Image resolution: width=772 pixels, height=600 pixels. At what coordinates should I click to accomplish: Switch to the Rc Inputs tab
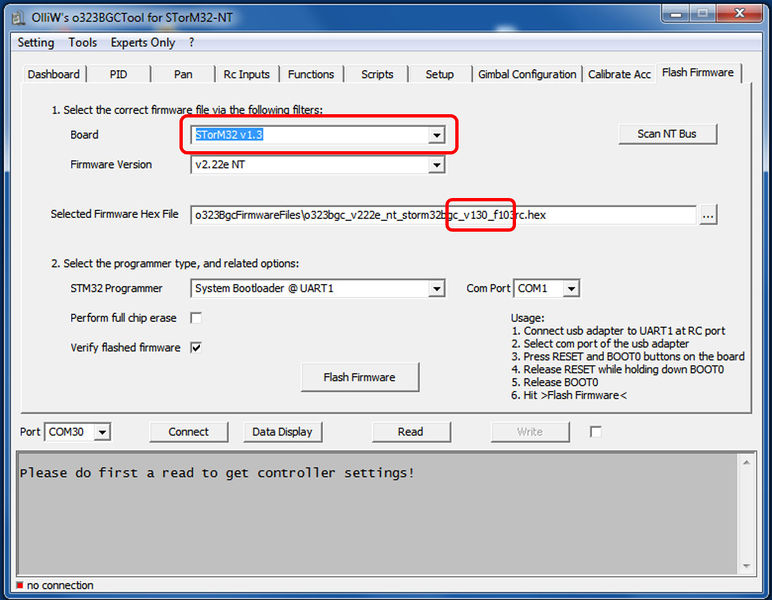point(247,74)
